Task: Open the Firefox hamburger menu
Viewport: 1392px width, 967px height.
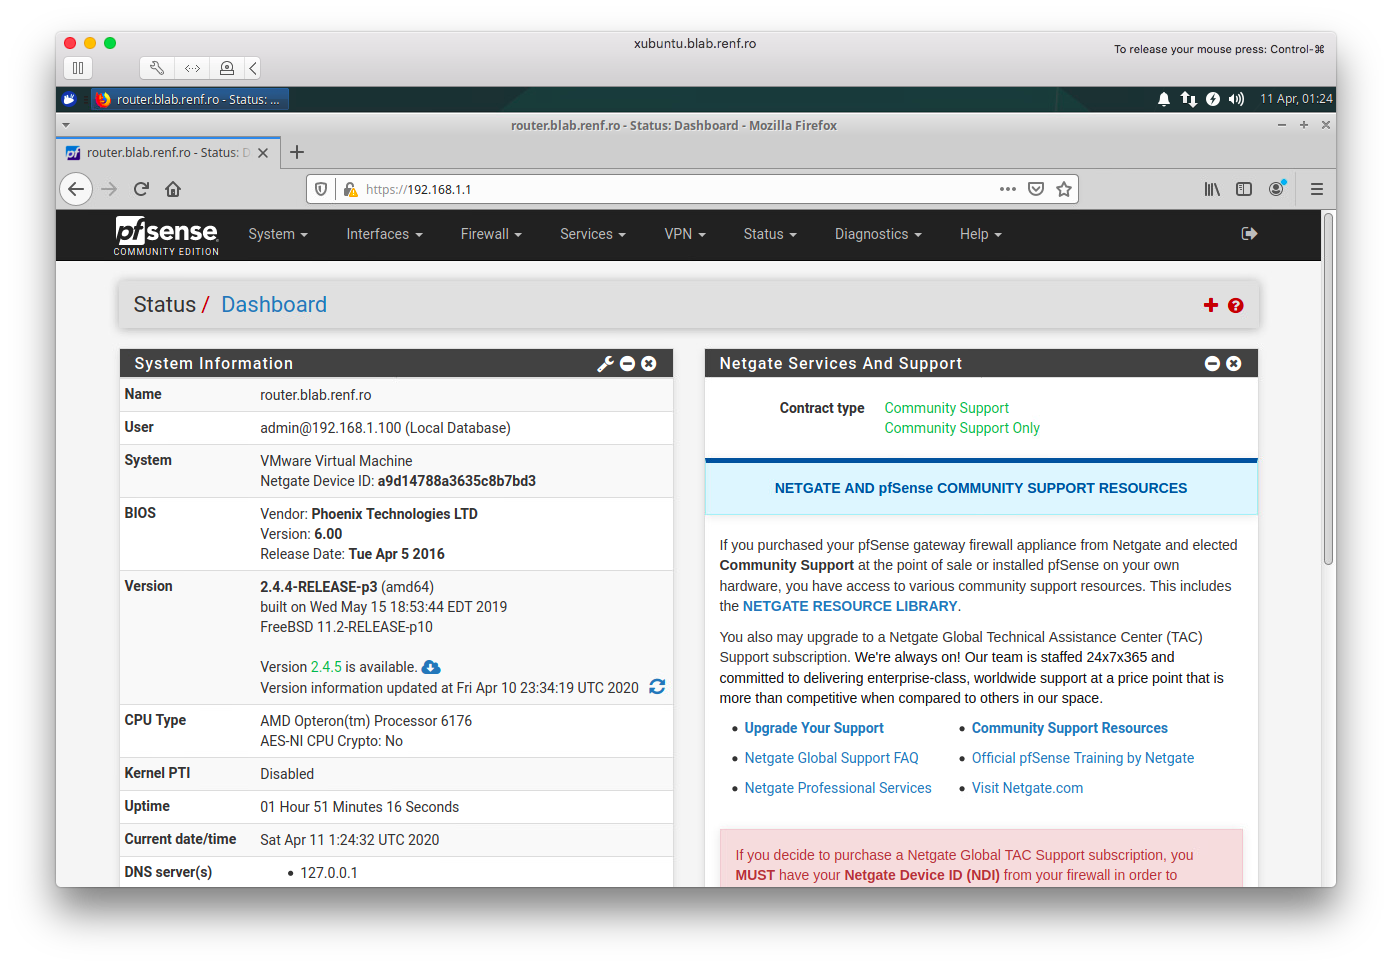Action: pos(1317,189)
